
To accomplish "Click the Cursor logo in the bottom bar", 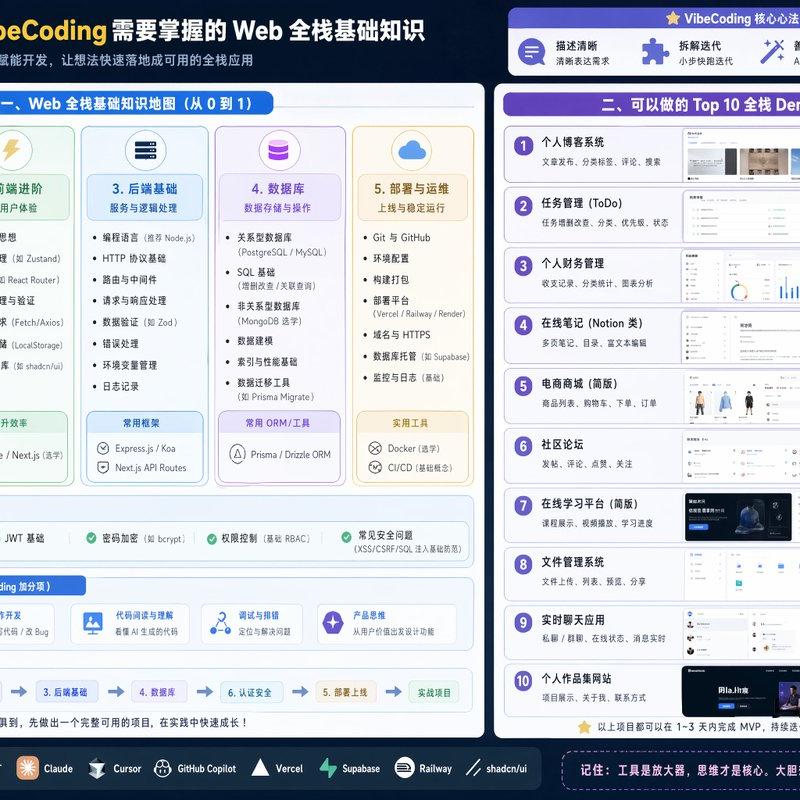I will [x=96, y=768].
